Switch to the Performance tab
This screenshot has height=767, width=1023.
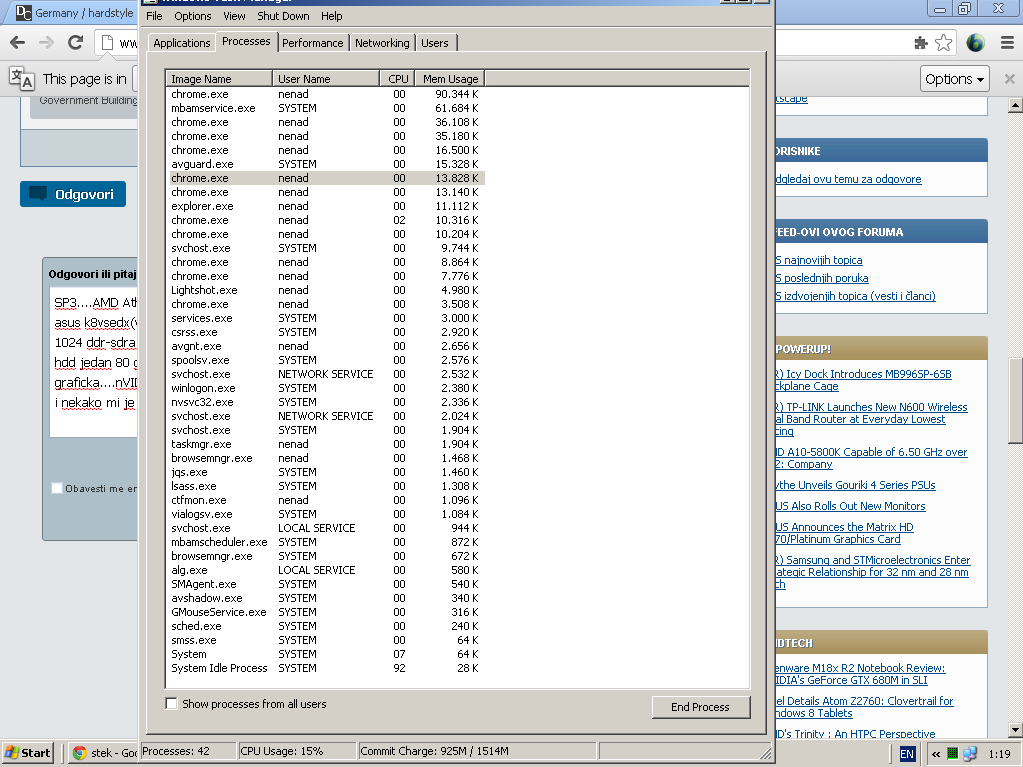[312, 43]
